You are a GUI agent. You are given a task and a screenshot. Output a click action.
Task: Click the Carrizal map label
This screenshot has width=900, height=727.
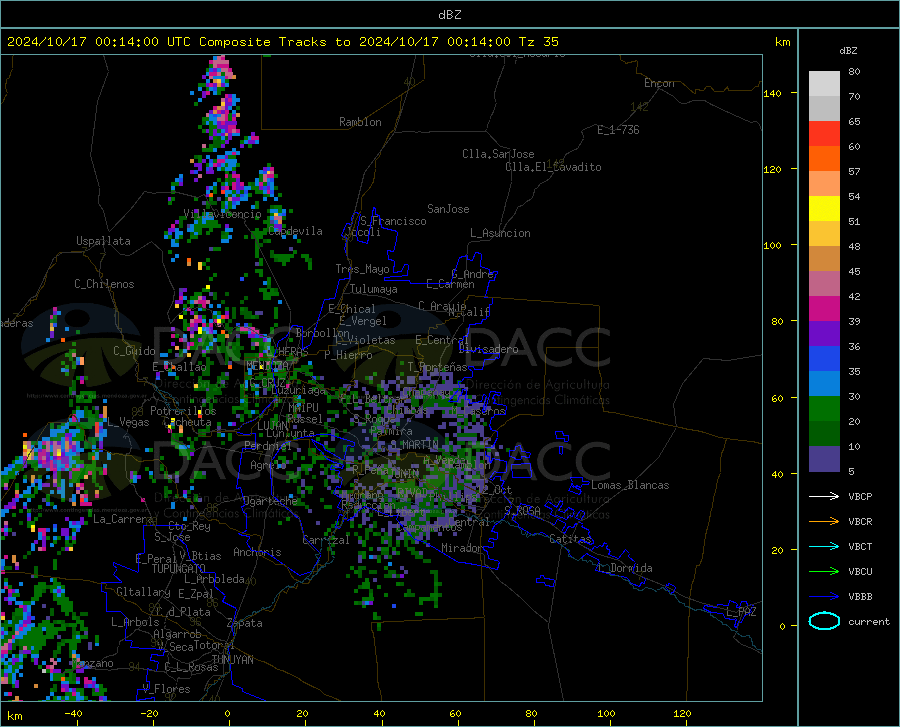point(326,540)
